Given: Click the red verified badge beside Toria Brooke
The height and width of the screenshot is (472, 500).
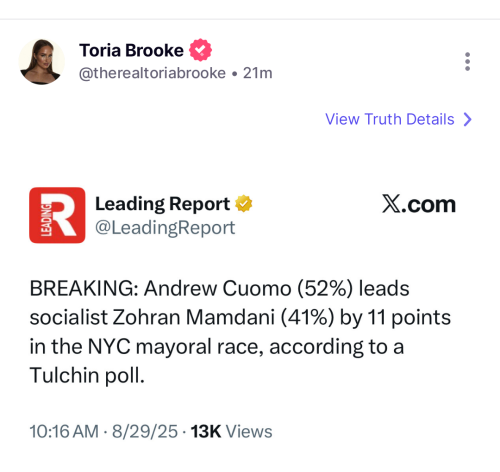Looking at the screenshot, I should pos(200,50).
